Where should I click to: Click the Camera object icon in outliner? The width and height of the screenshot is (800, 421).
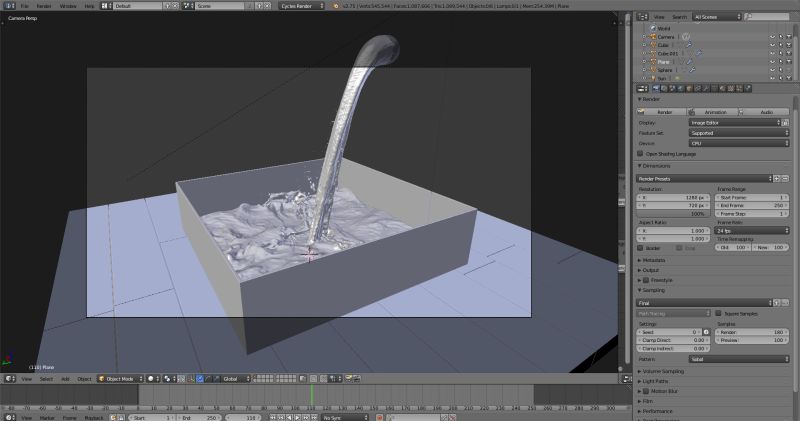653,37
